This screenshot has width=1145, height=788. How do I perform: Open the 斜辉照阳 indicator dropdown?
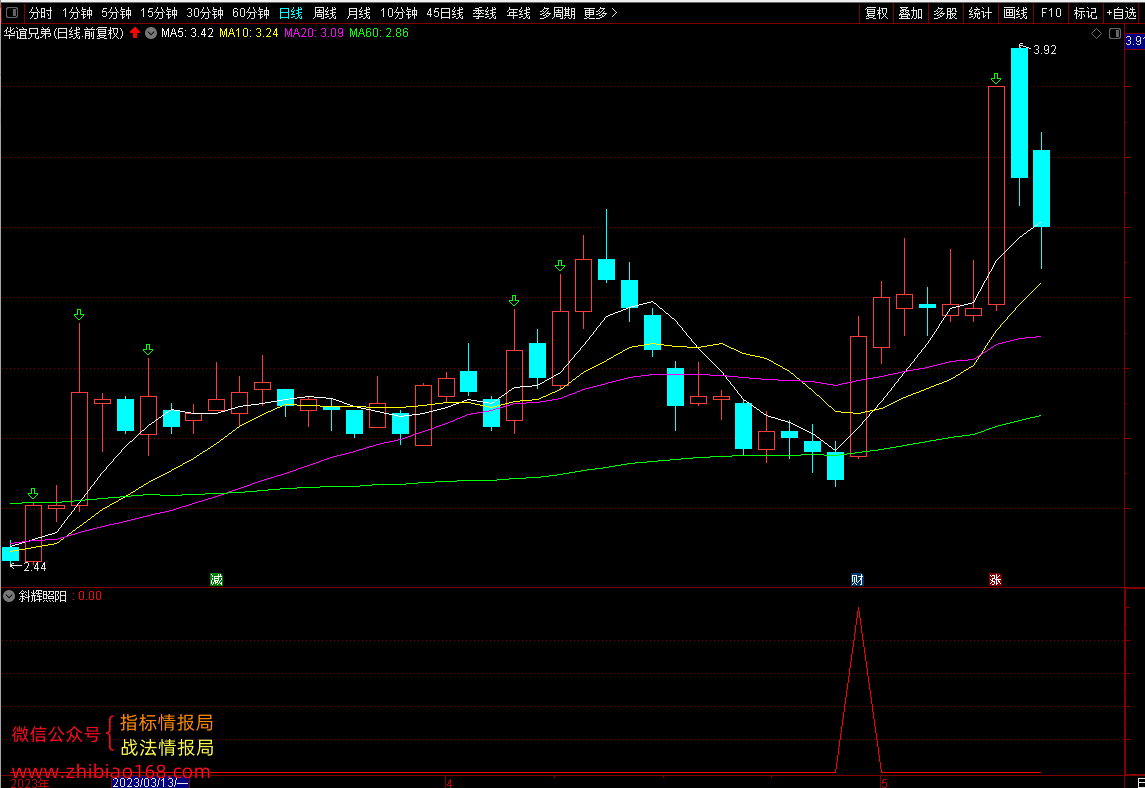coord(9,597)
